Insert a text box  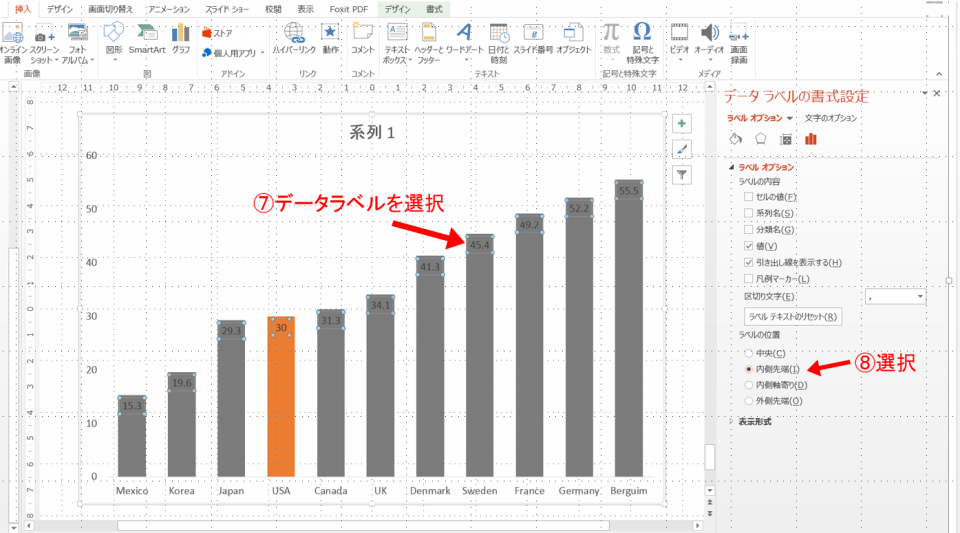(397, 43)
